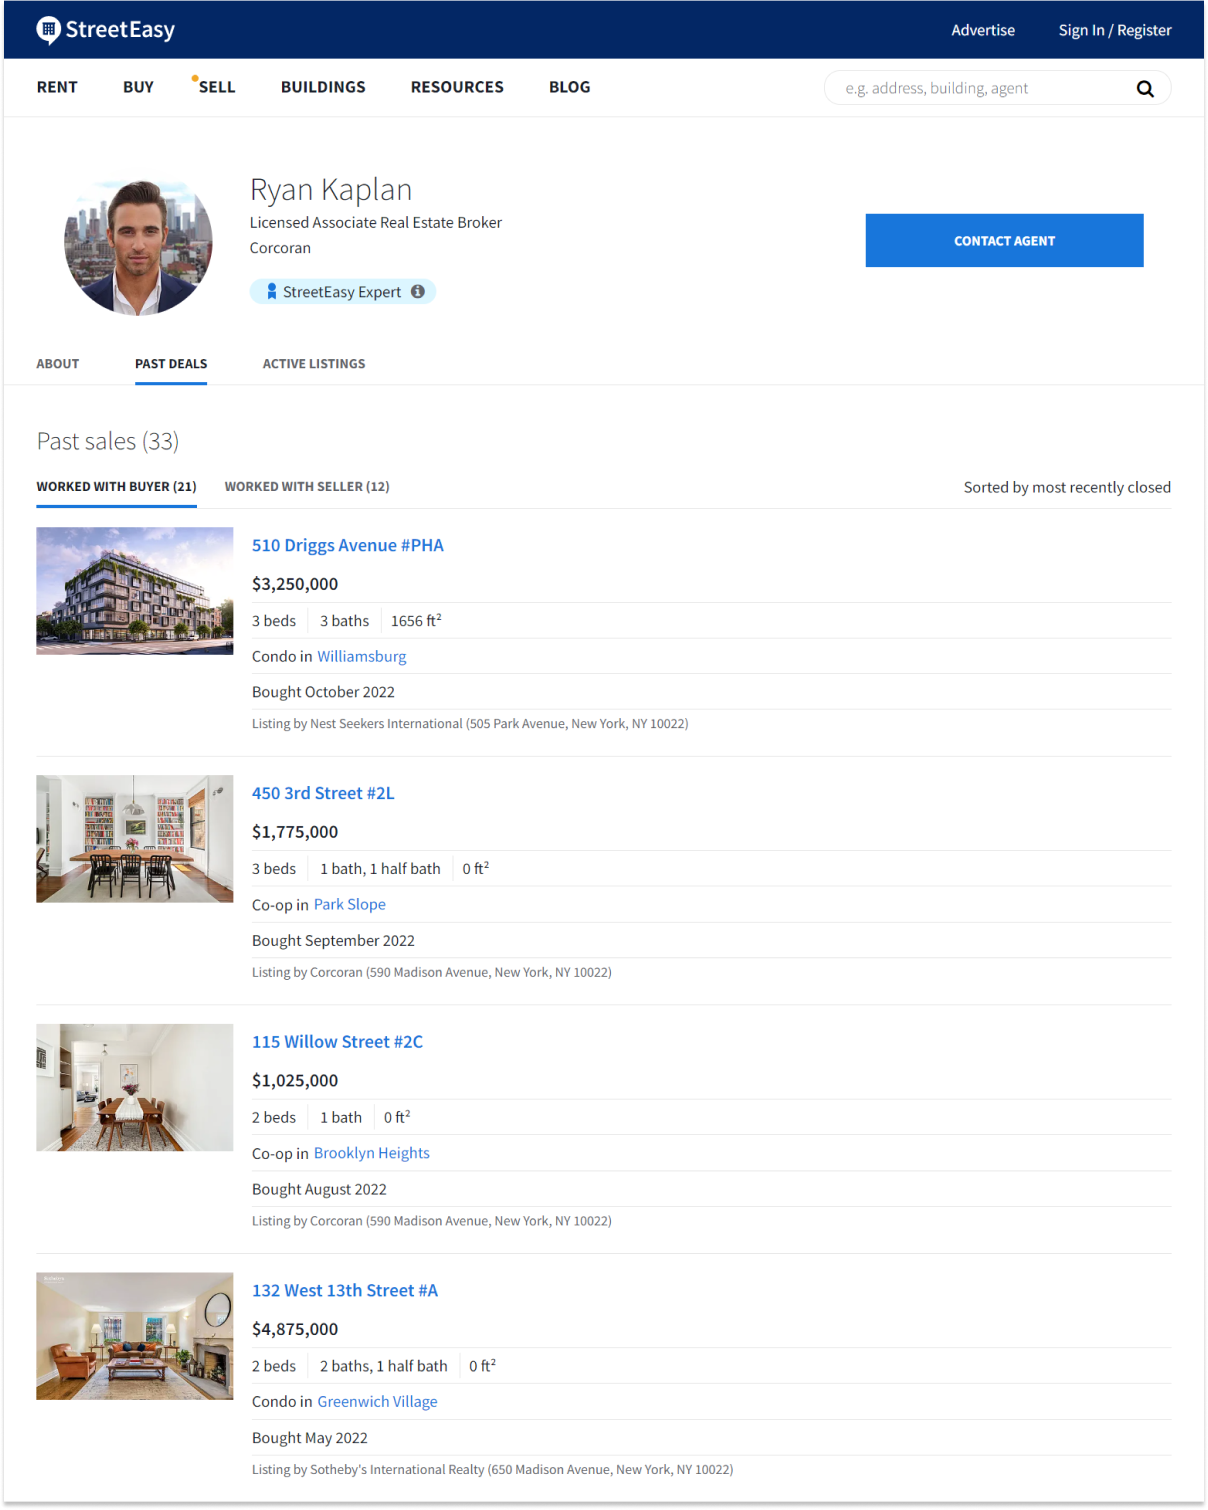
Task: Open the BUY menu
Action: pos(139,87)
